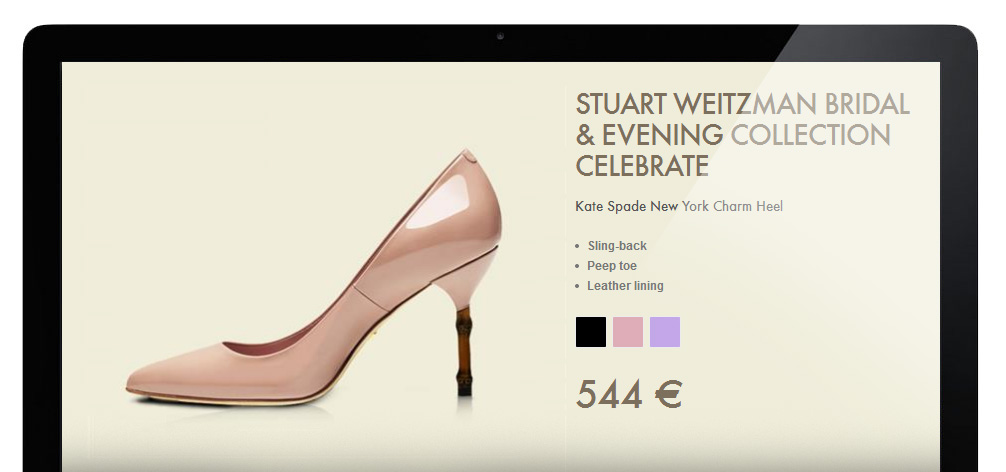Image resolution: width=1006 pixels, height=472 pixels.
Task: Select the black color swatch
Action: pos(591,332)
